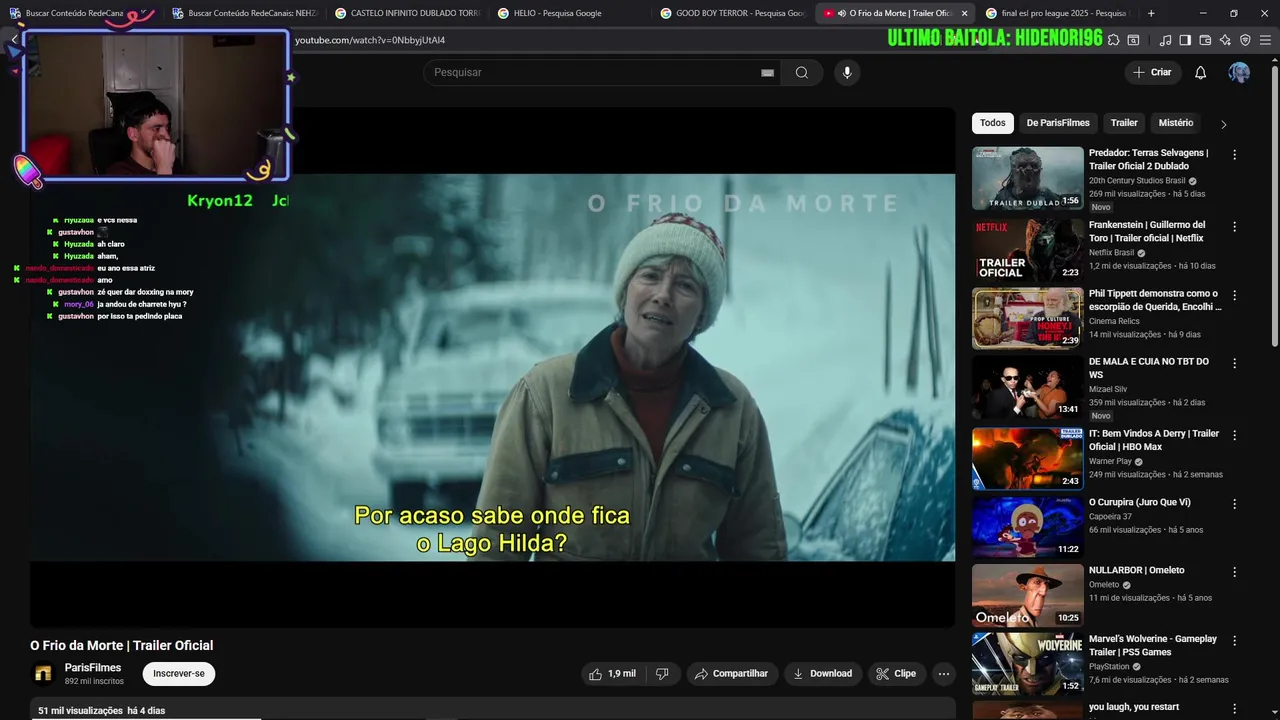Open the ParisFilmes channel name link

(x=93, y=668)
